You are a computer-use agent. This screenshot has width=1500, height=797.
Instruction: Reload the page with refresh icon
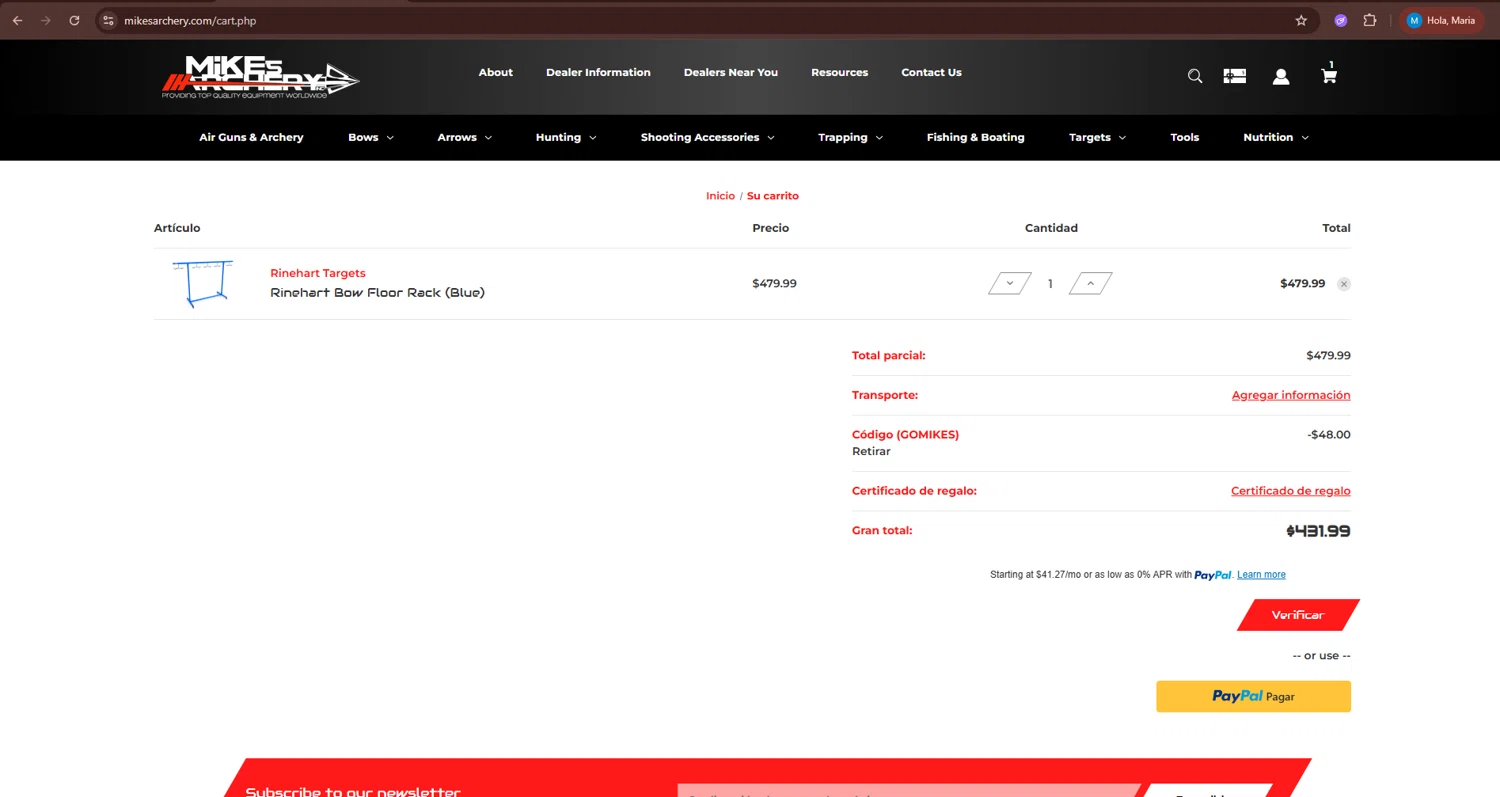(74, 20)
